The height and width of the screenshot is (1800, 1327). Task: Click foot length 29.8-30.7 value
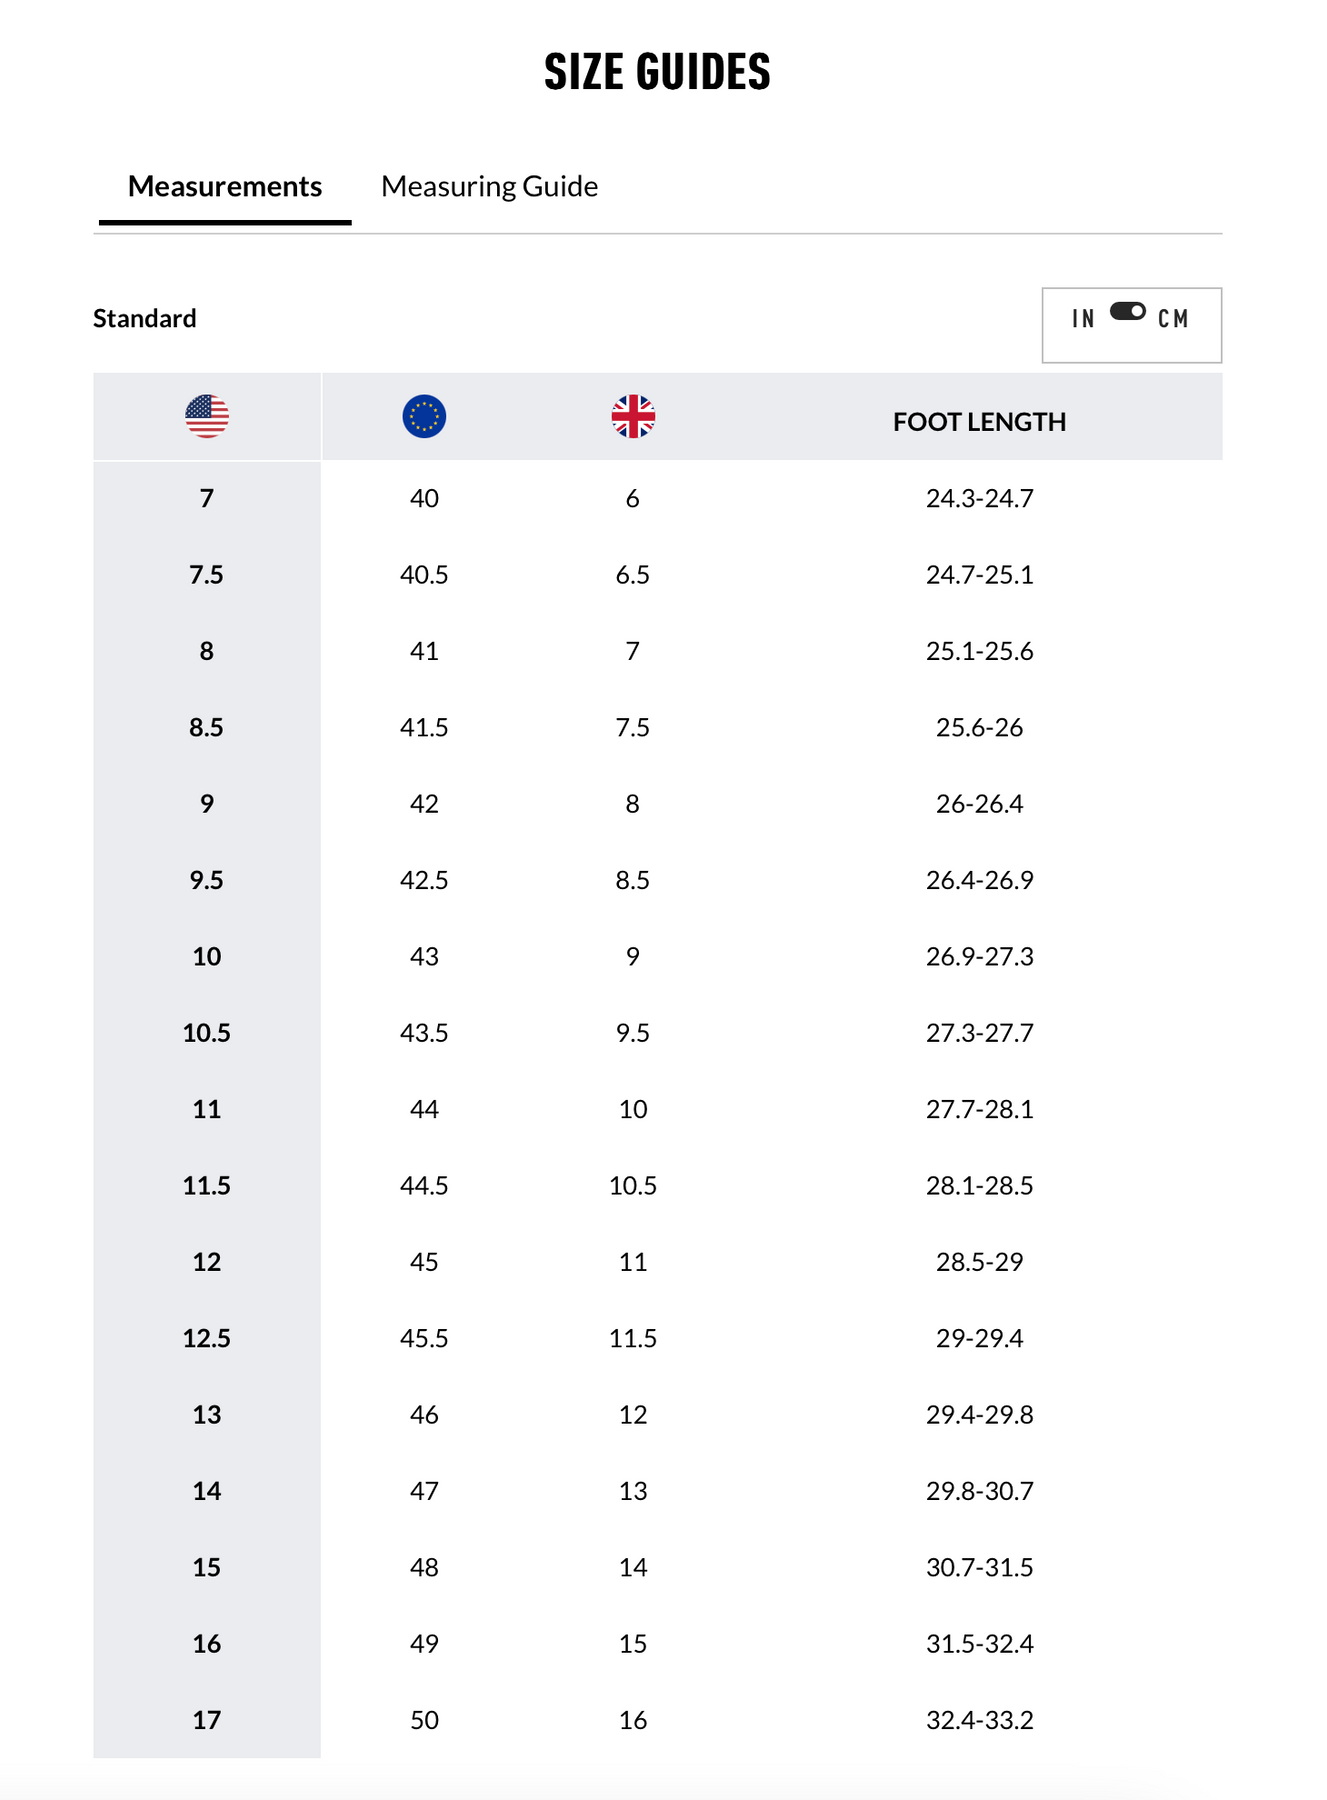coord(979,1491)
